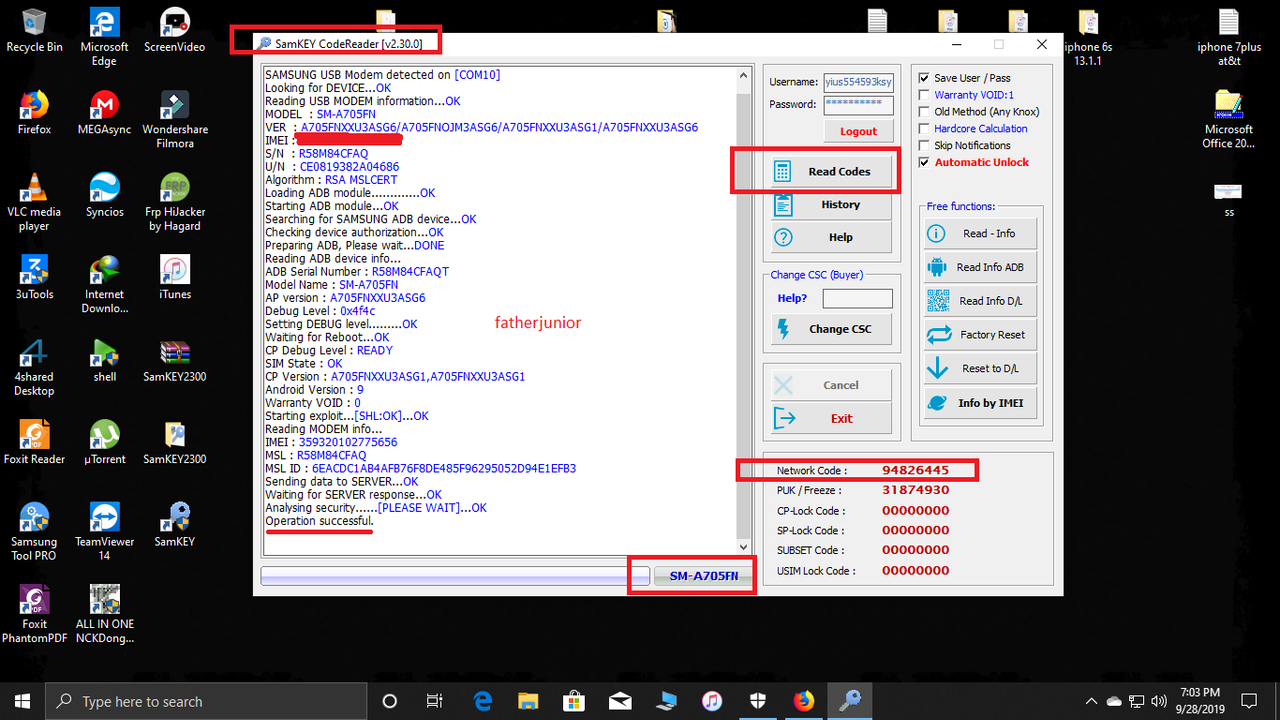Open Task View from the taskbar
The width and height of the screenshot is (1280, 720).
[435, 701]
